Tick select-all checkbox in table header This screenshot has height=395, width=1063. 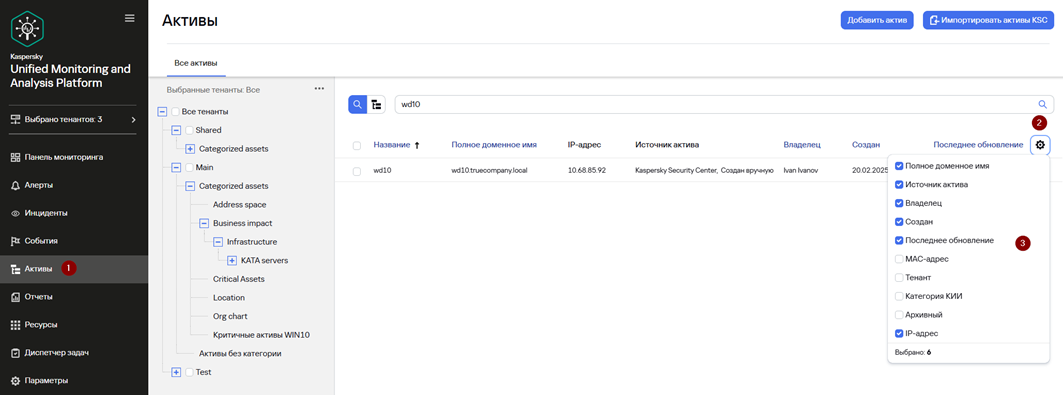pyautogui.click(x=357, y=145)
